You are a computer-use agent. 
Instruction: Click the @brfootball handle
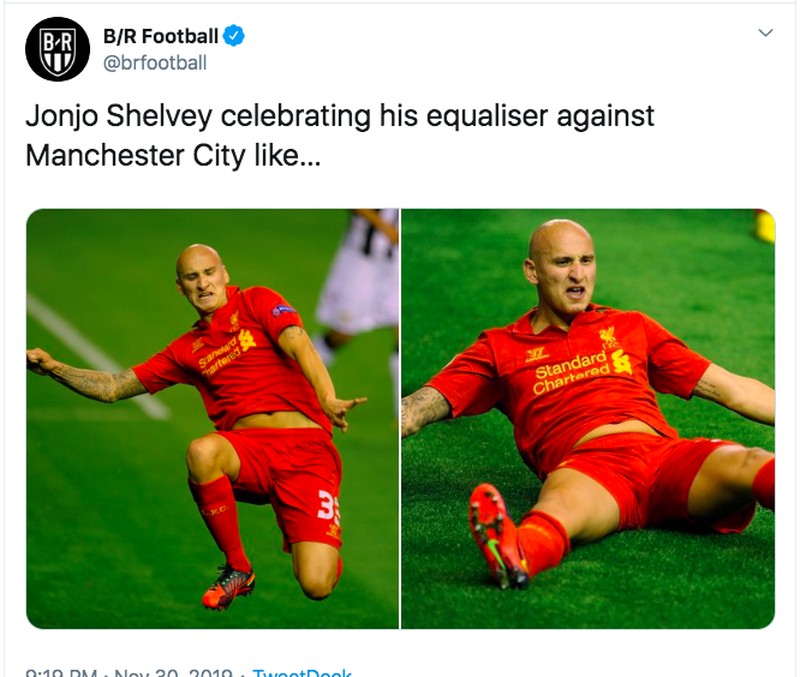[154, 63]
